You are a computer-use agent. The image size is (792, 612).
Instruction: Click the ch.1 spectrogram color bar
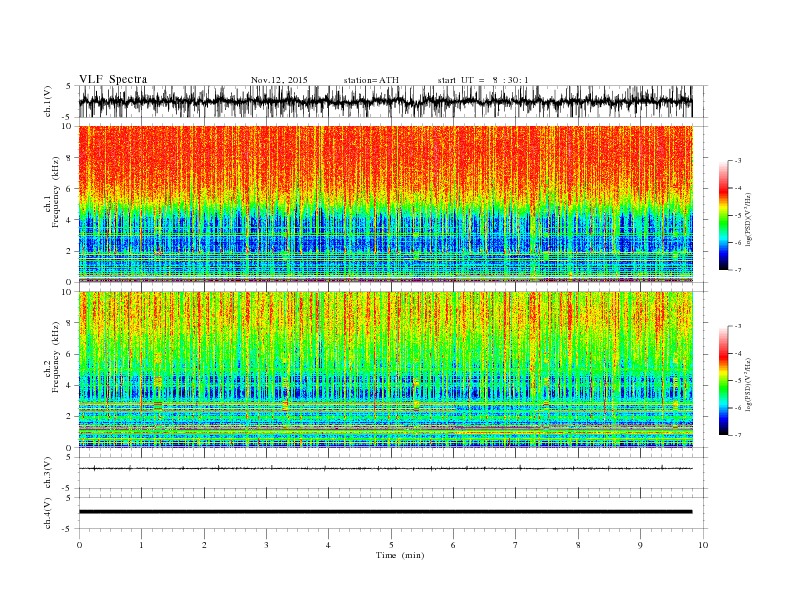pos(724,215)
